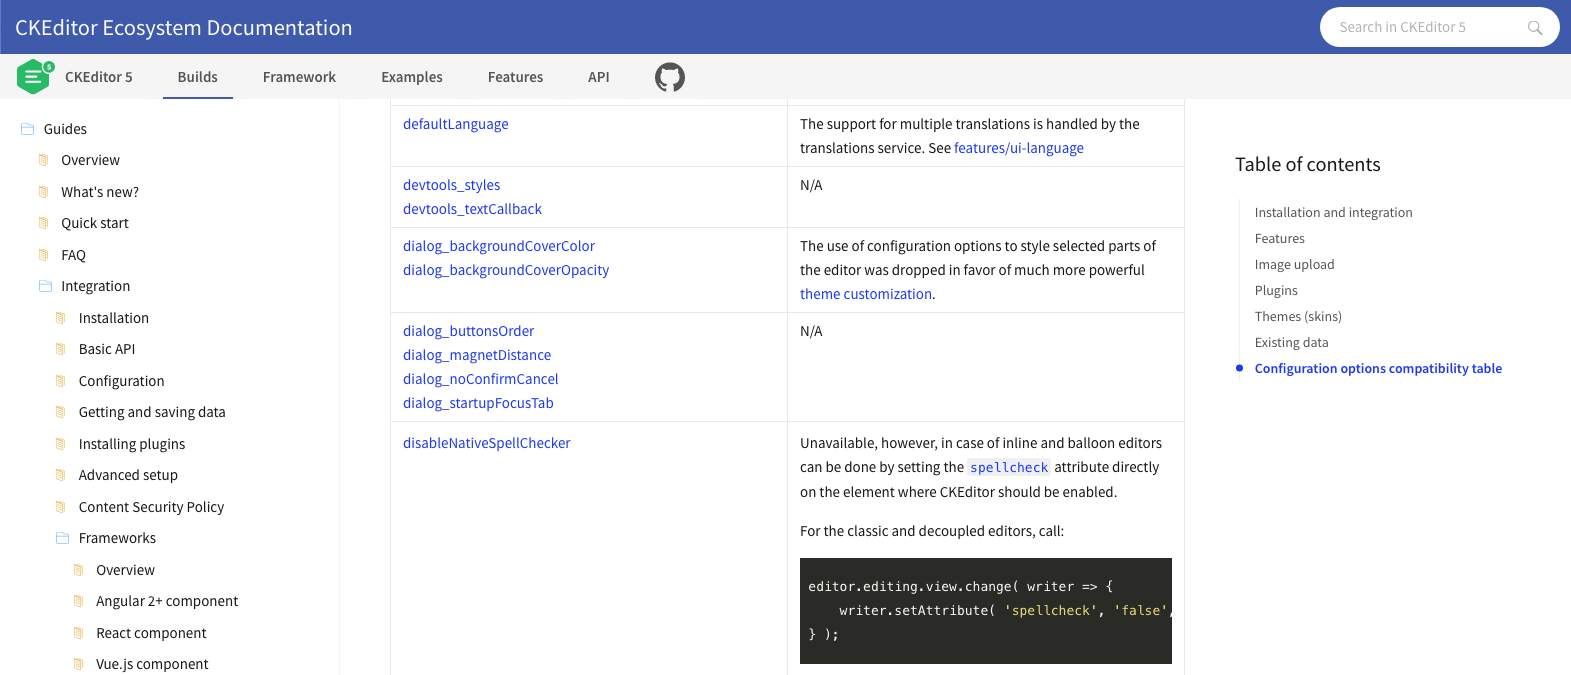Open the Advanced setup guide
The image size is (1571, 675).
coord(128,475)
